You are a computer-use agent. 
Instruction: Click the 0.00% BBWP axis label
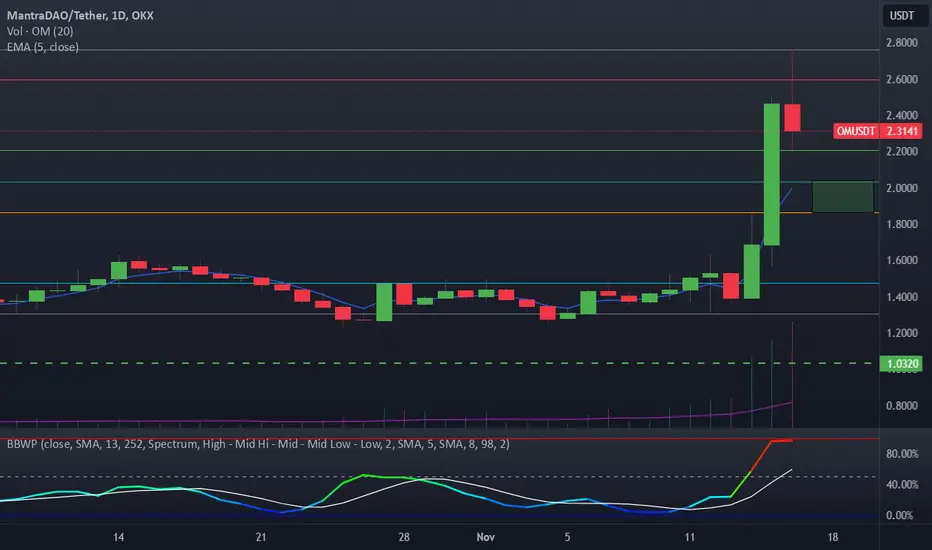(x=899, y=516)
